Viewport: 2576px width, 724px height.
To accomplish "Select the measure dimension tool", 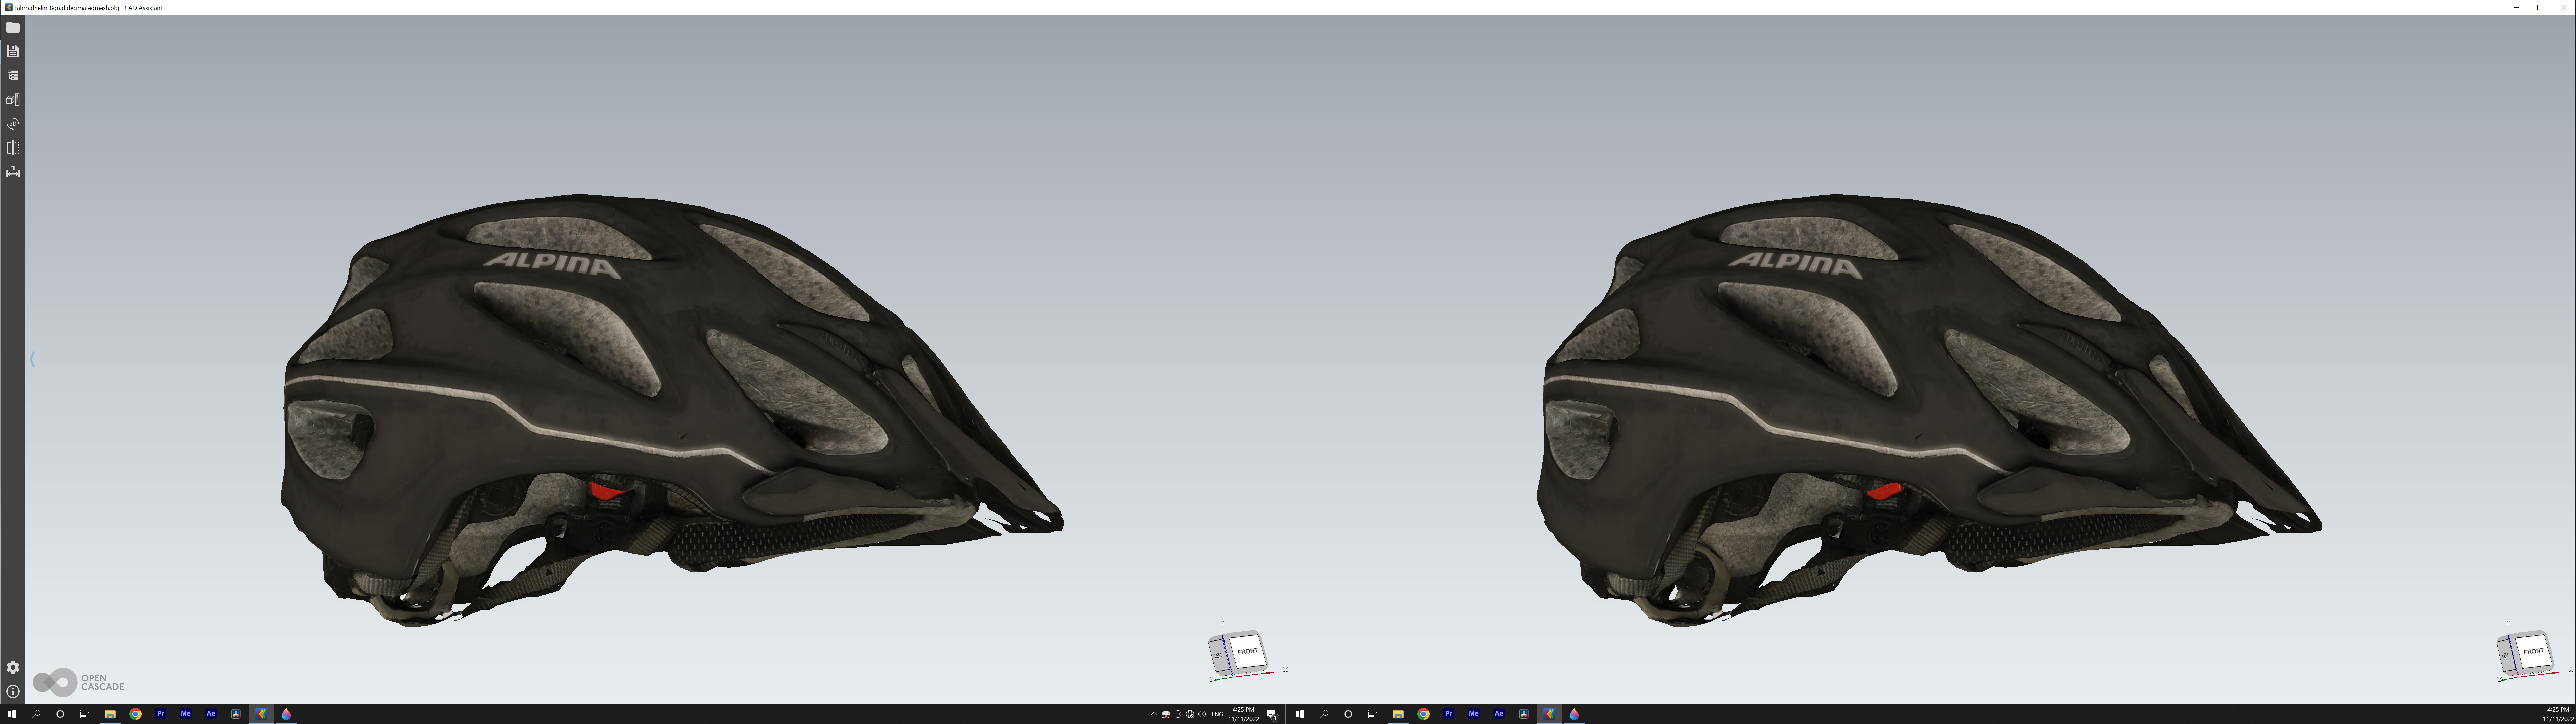I will 13,172.
